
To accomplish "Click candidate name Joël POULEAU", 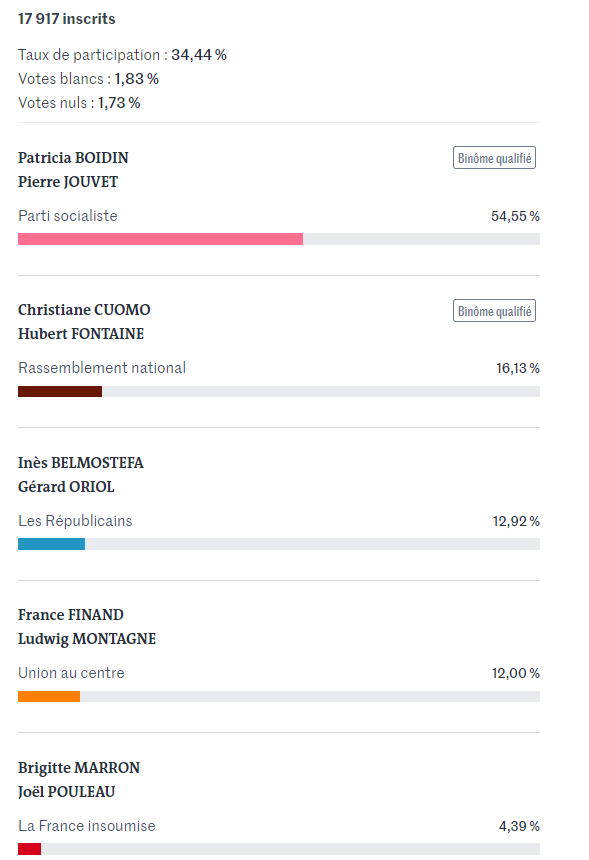I will click(x=66, y=792).
